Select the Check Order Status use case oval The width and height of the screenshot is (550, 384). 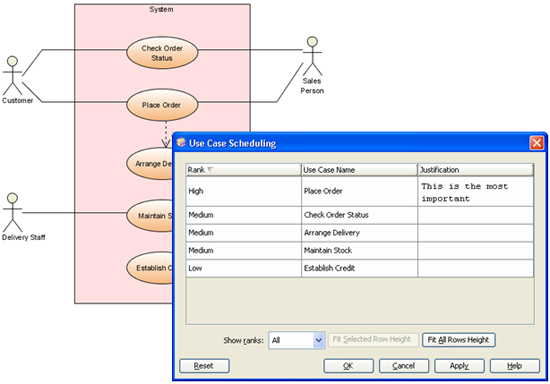coord(162,53)
